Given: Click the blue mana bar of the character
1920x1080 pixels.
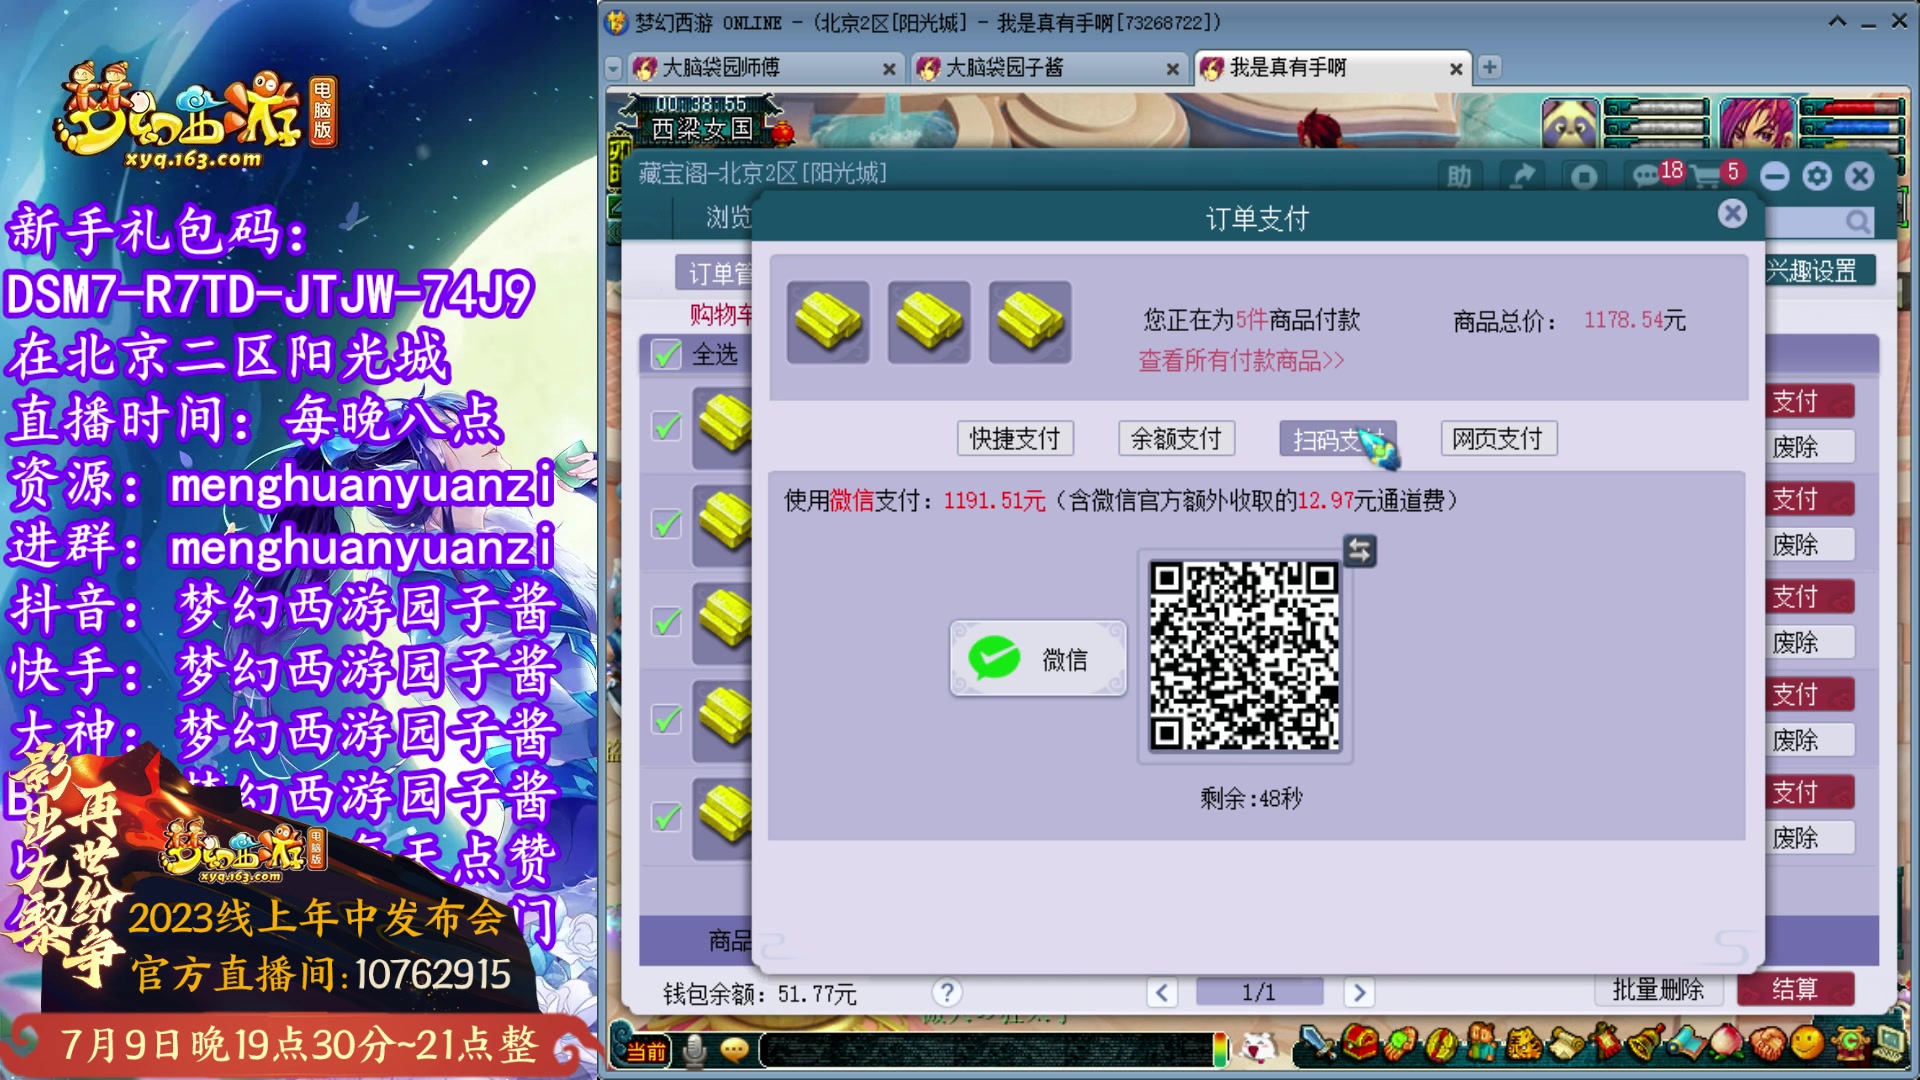Looking at the screenshot, I should pyautogui.click(x=1851, y=127).
